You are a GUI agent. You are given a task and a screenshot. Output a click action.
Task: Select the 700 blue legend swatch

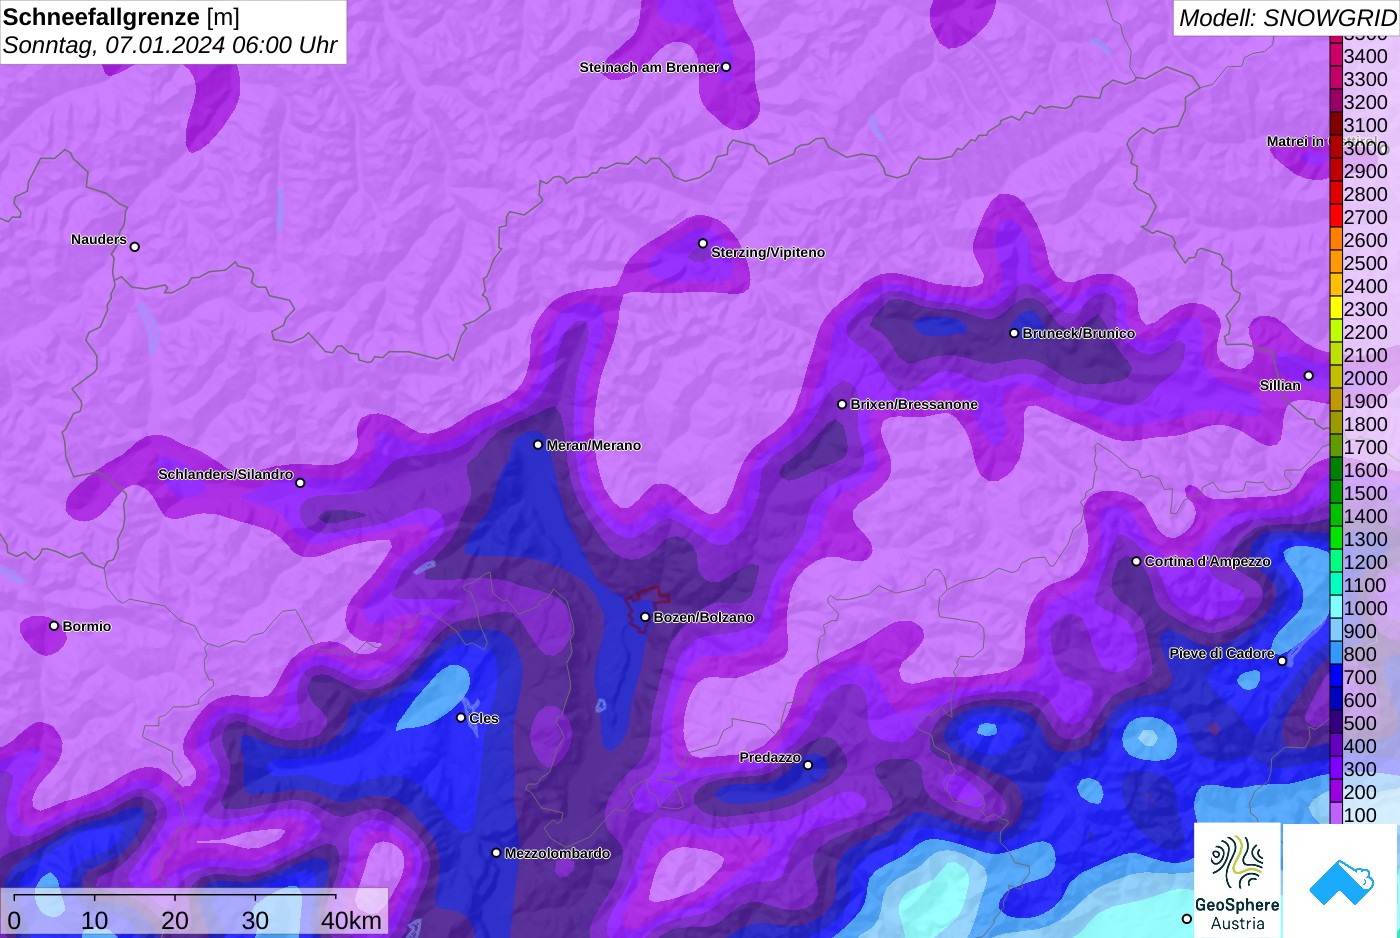click(1336, 677)
